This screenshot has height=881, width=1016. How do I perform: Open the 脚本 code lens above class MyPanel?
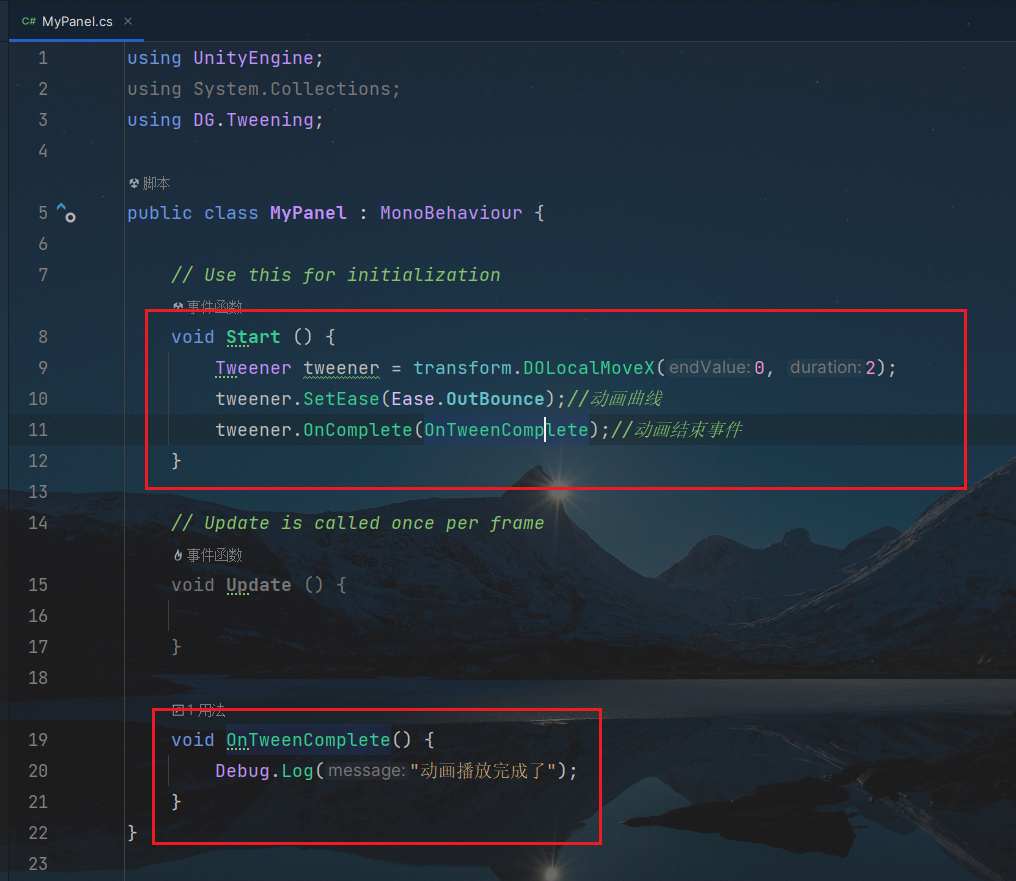click(x=156, y=183)
